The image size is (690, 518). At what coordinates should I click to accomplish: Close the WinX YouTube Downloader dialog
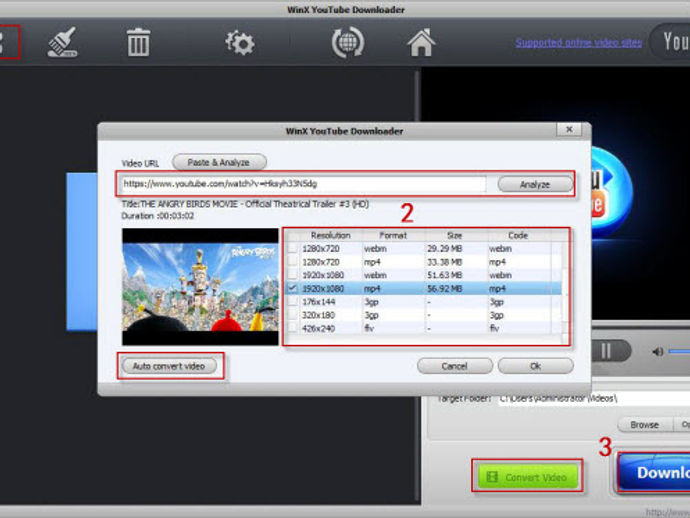tap(569, 129)
